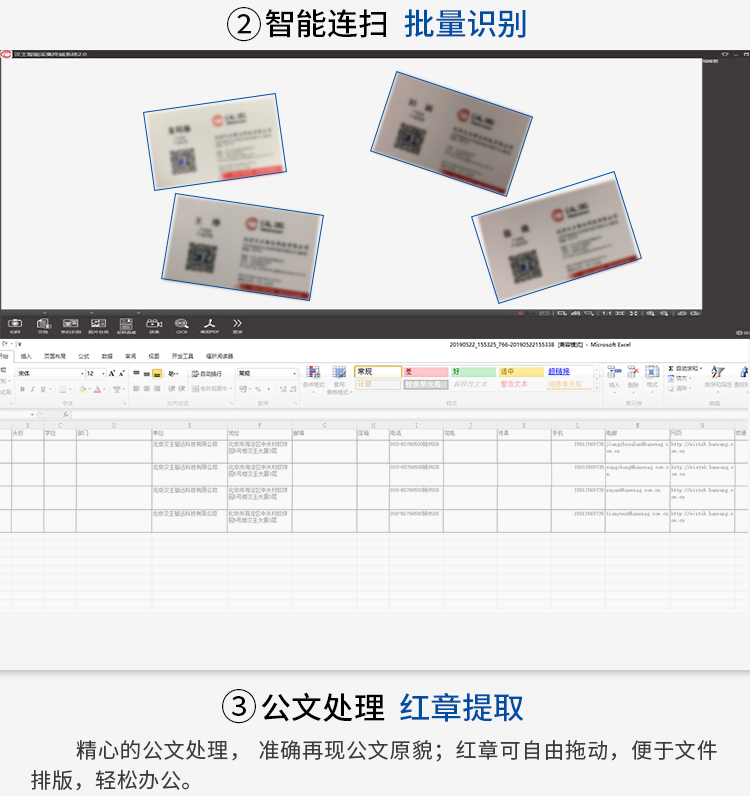
Task: Toggle the highlighted middle-align button
Action: point(157,373)
